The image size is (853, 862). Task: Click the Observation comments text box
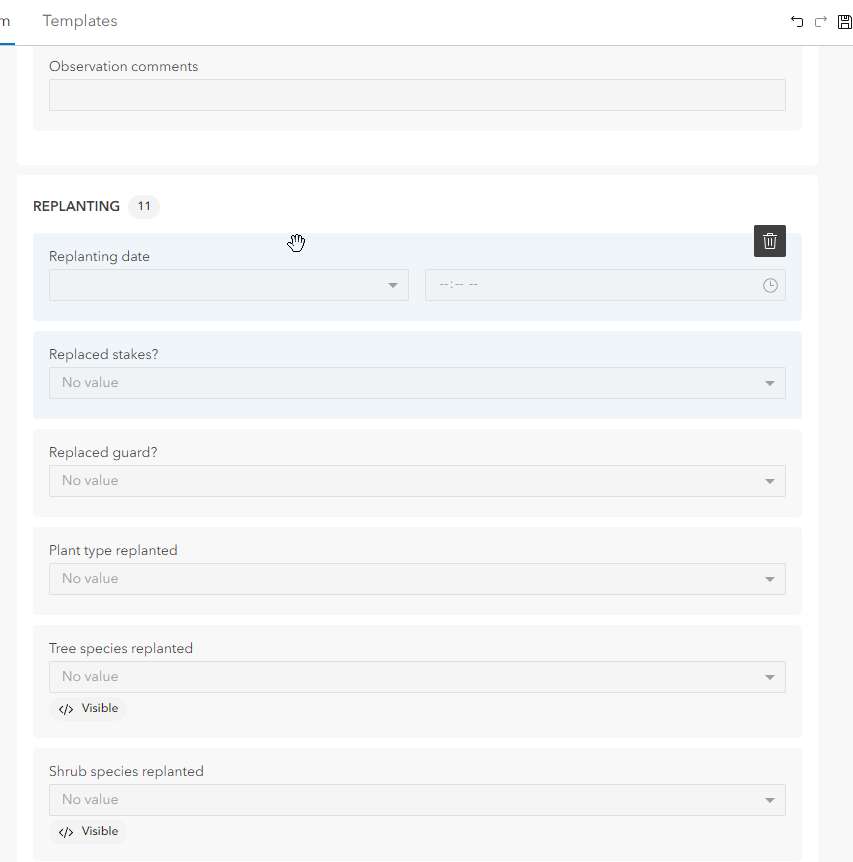(x=417, y=95)
